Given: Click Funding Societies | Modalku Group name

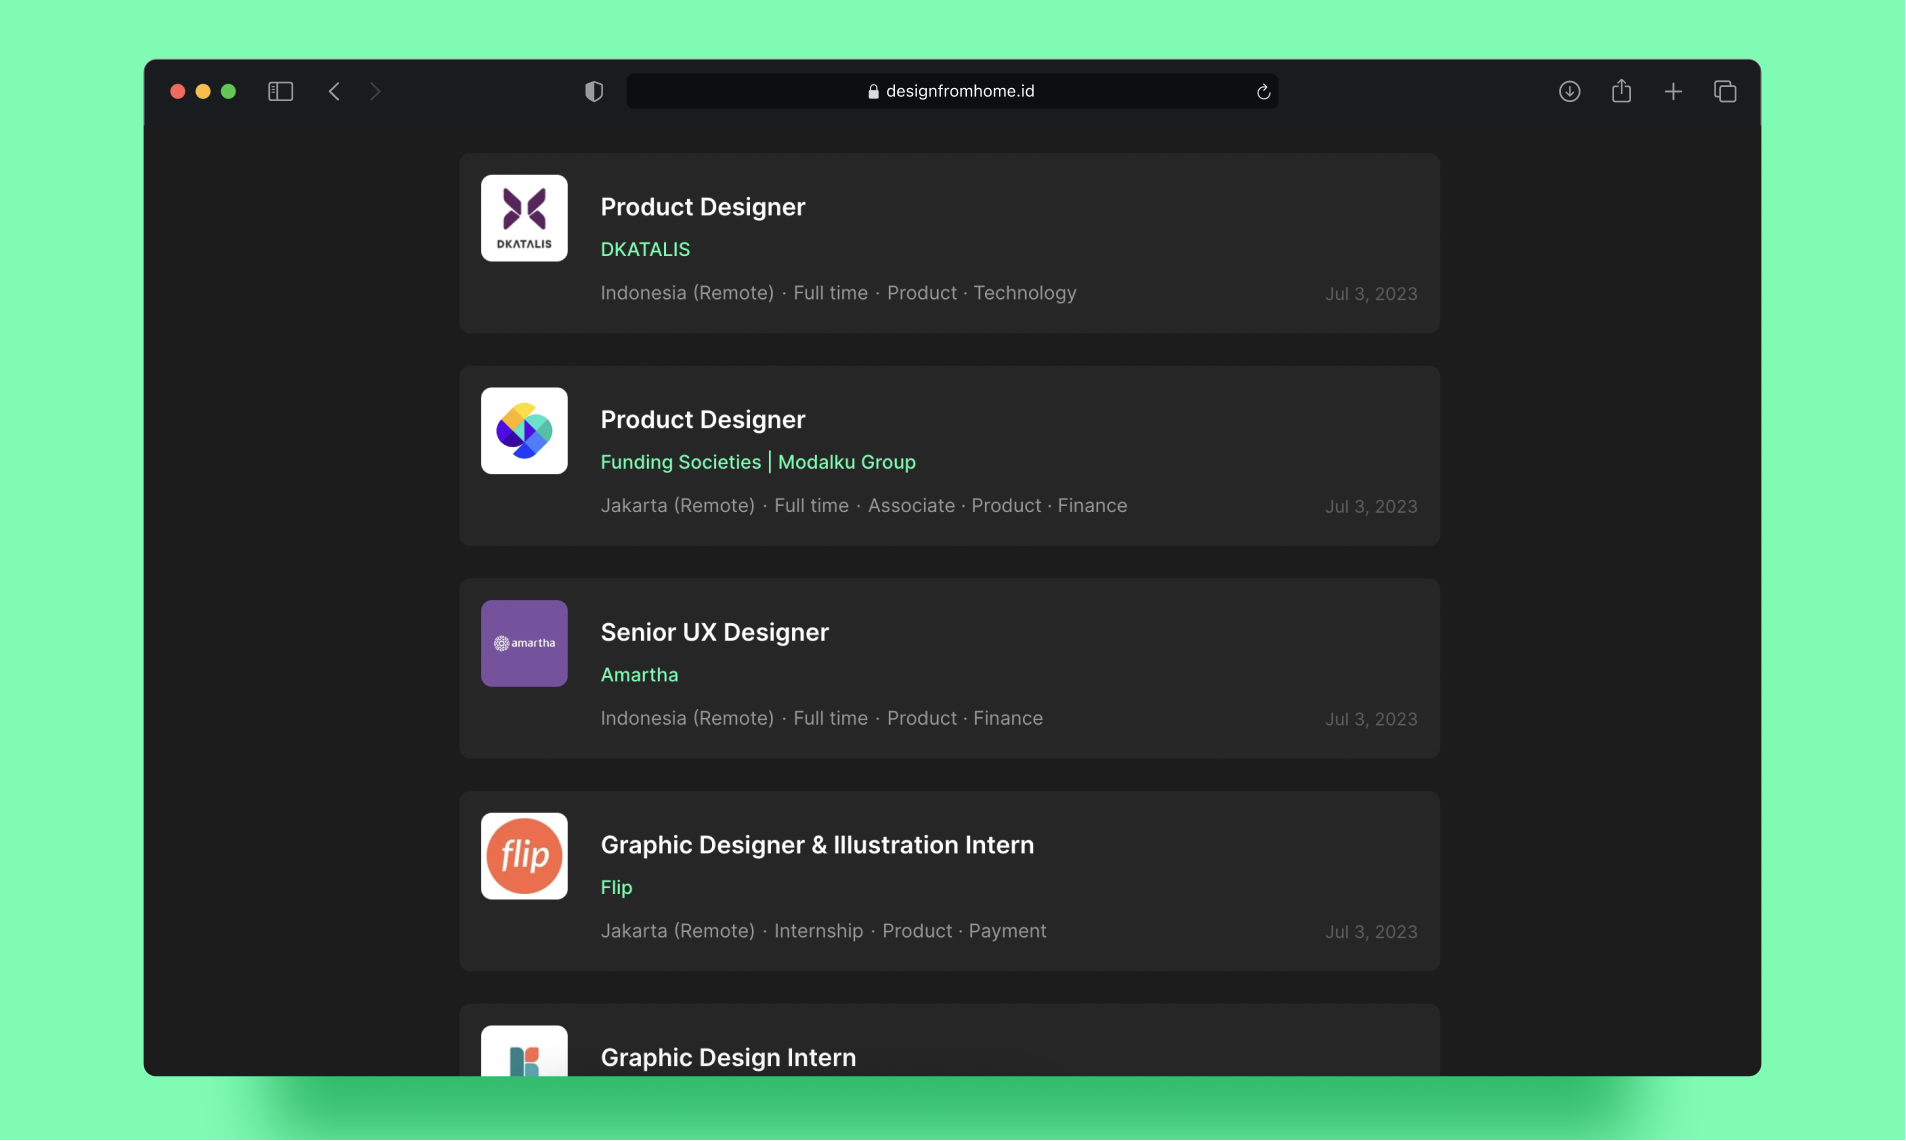Looking at the screenshot, I should coord(758,462).
